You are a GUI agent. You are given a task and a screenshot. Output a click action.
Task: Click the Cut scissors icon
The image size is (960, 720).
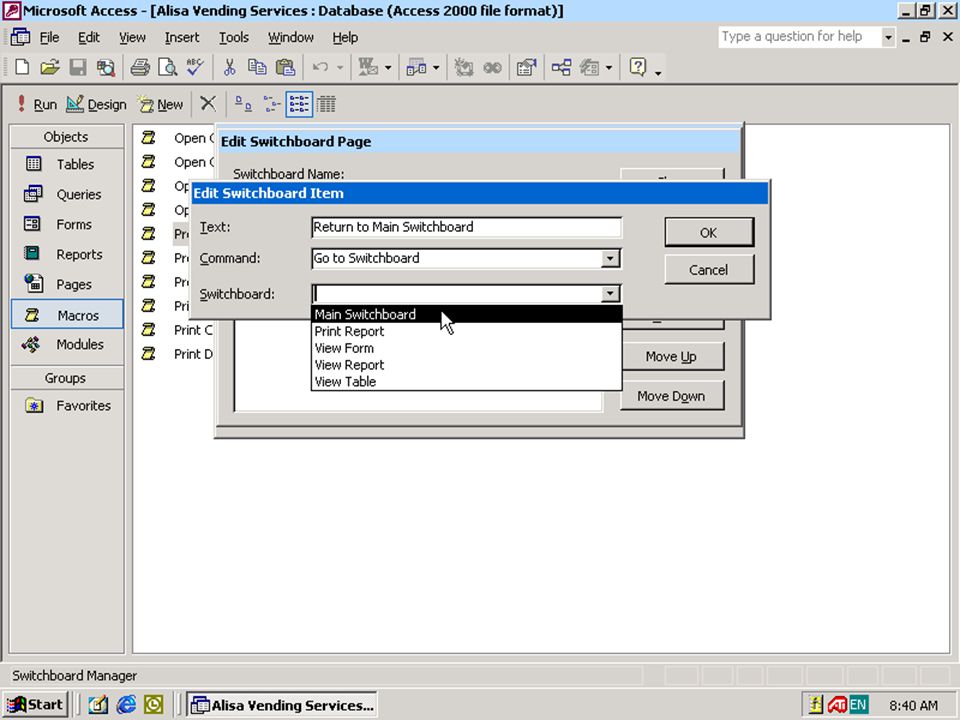pyautogui.click(x=230, y=67)
